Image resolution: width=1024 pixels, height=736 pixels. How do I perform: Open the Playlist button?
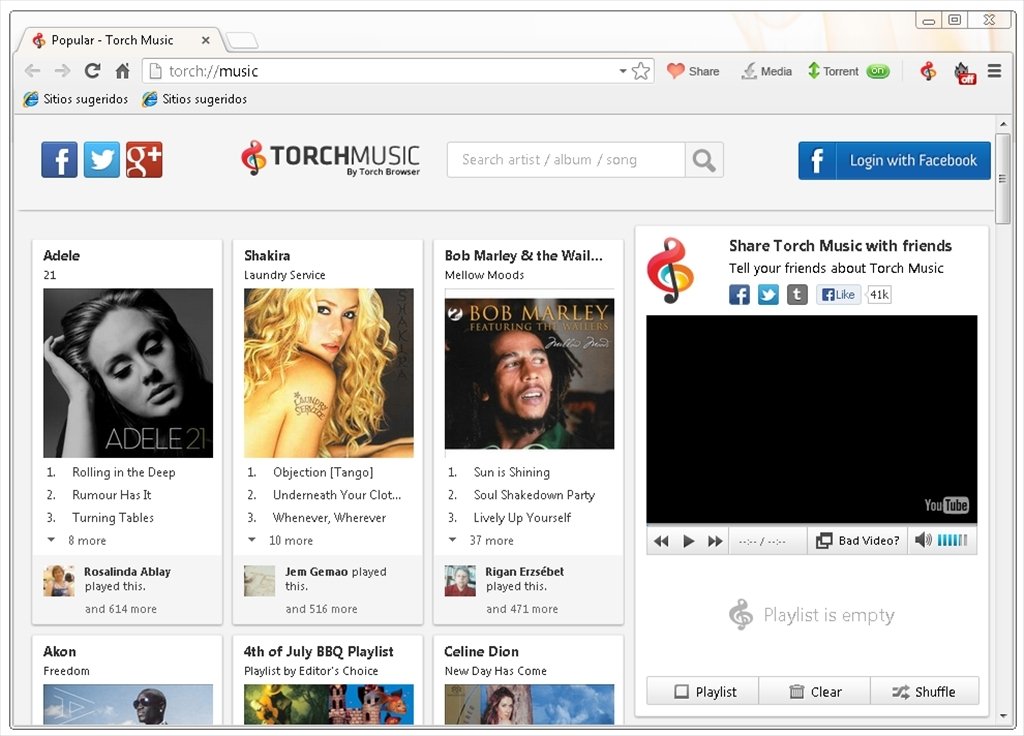pos(703,692)
